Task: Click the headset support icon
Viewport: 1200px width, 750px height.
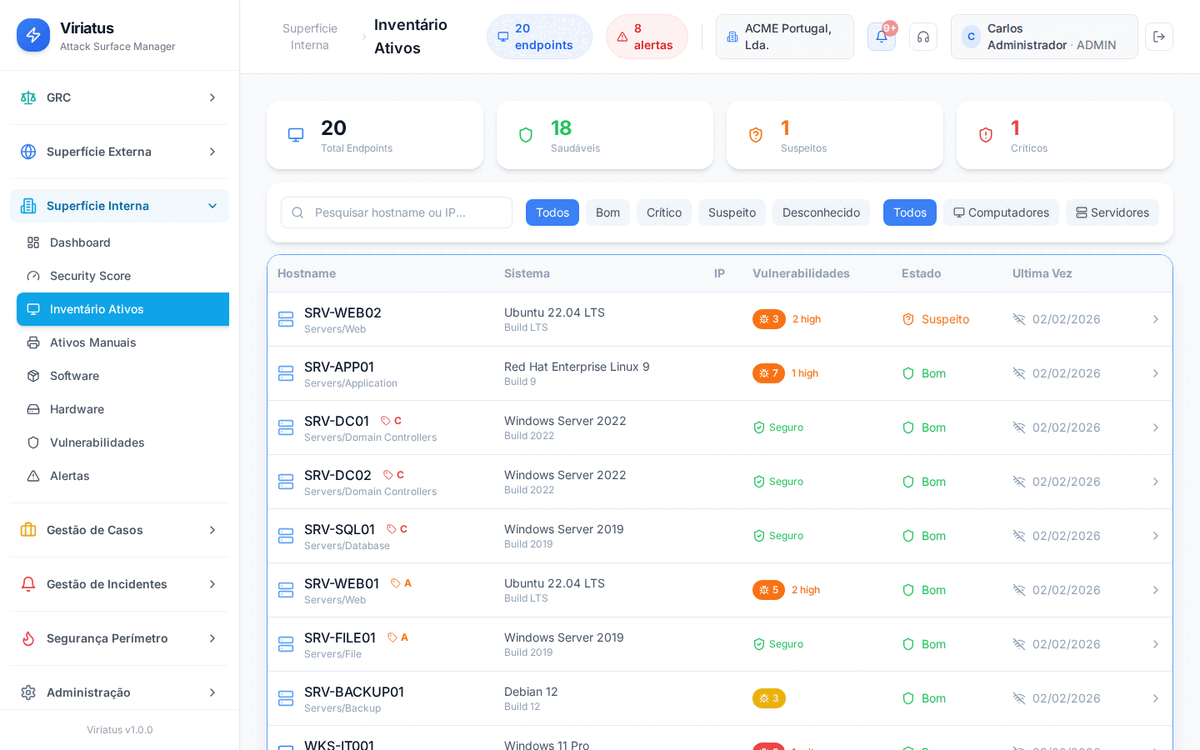Action: coord(923,36)
